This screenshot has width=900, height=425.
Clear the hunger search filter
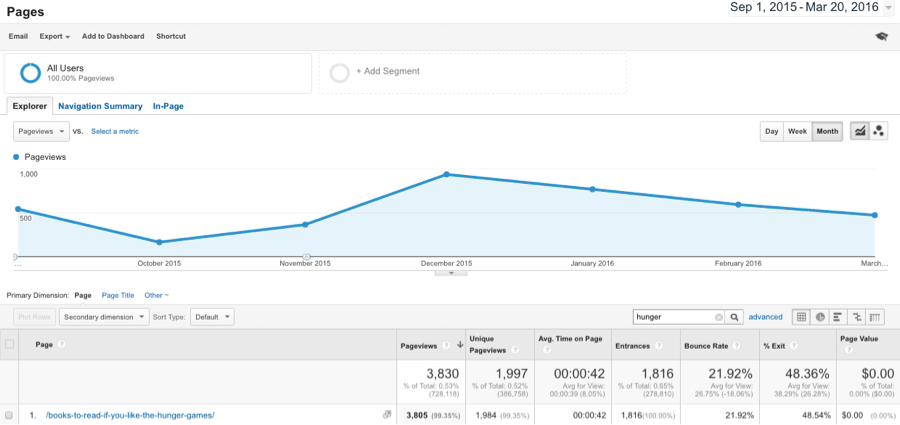click(719, 317)
